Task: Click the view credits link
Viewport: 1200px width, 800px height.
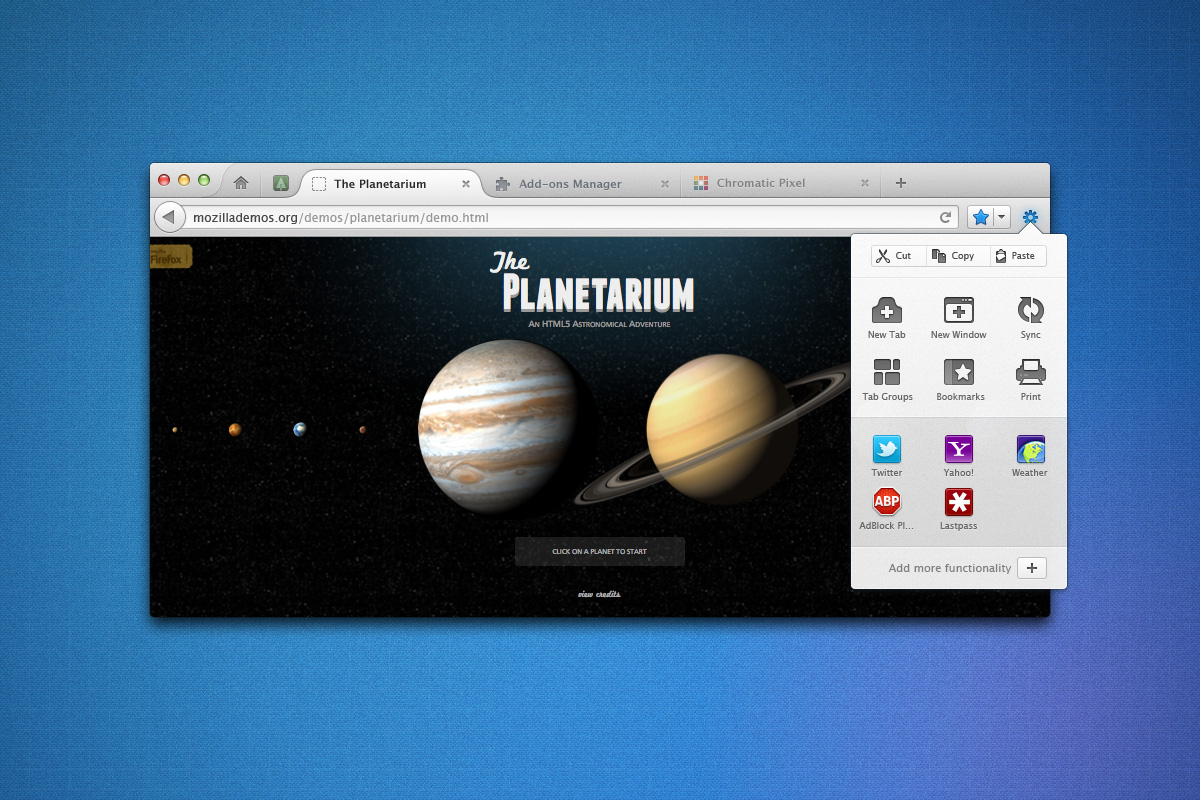Action: pos(599,594)
